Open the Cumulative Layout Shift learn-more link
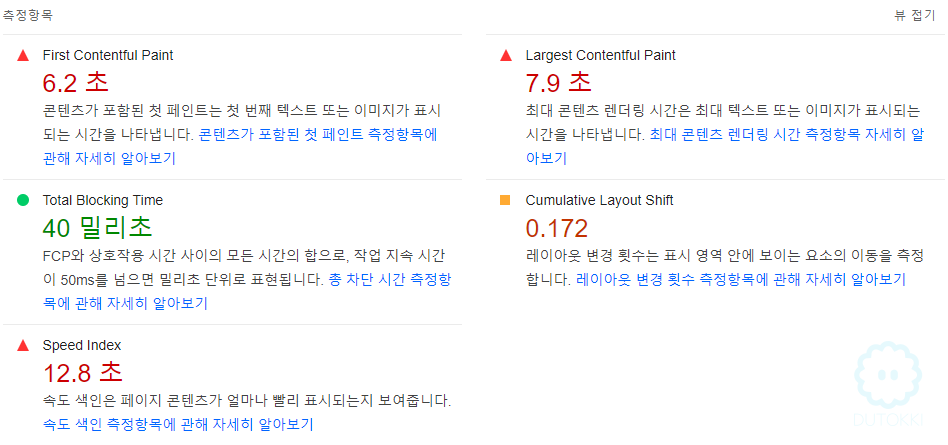948x445 pixels. click(x=741, y=280)
